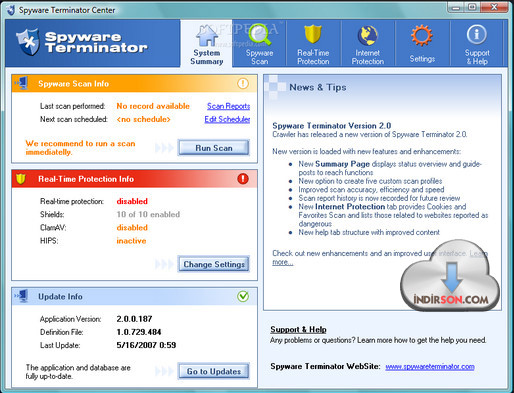Click the red alert icon in Real-Time Protection Info
The width and height of the screenshot is (514, 393).
click(x=243, y=179)
